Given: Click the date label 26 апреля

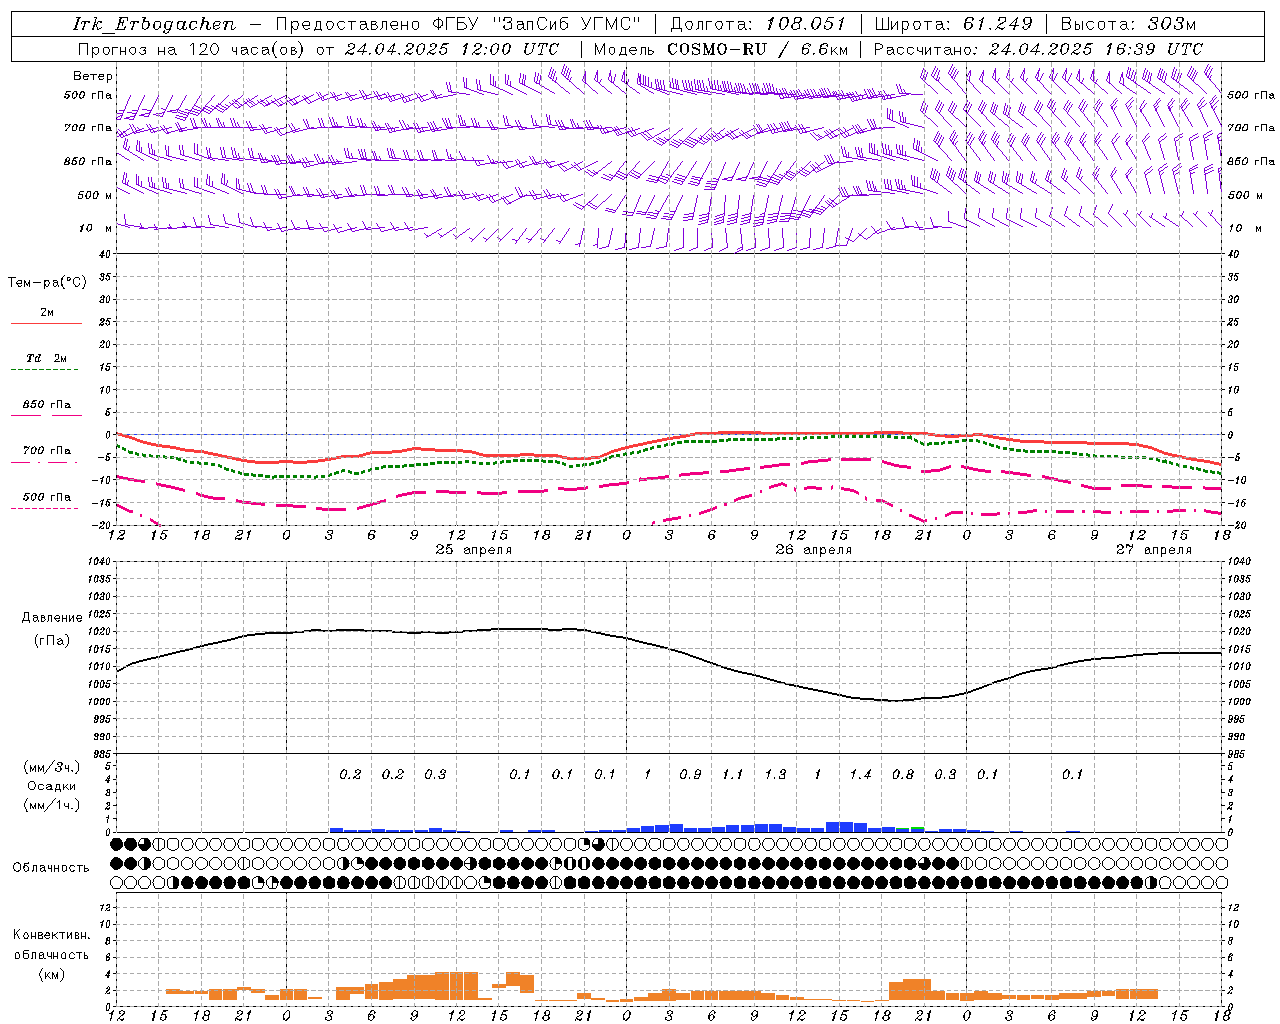Looking at the screenshot, I should [x=814, y=550].
